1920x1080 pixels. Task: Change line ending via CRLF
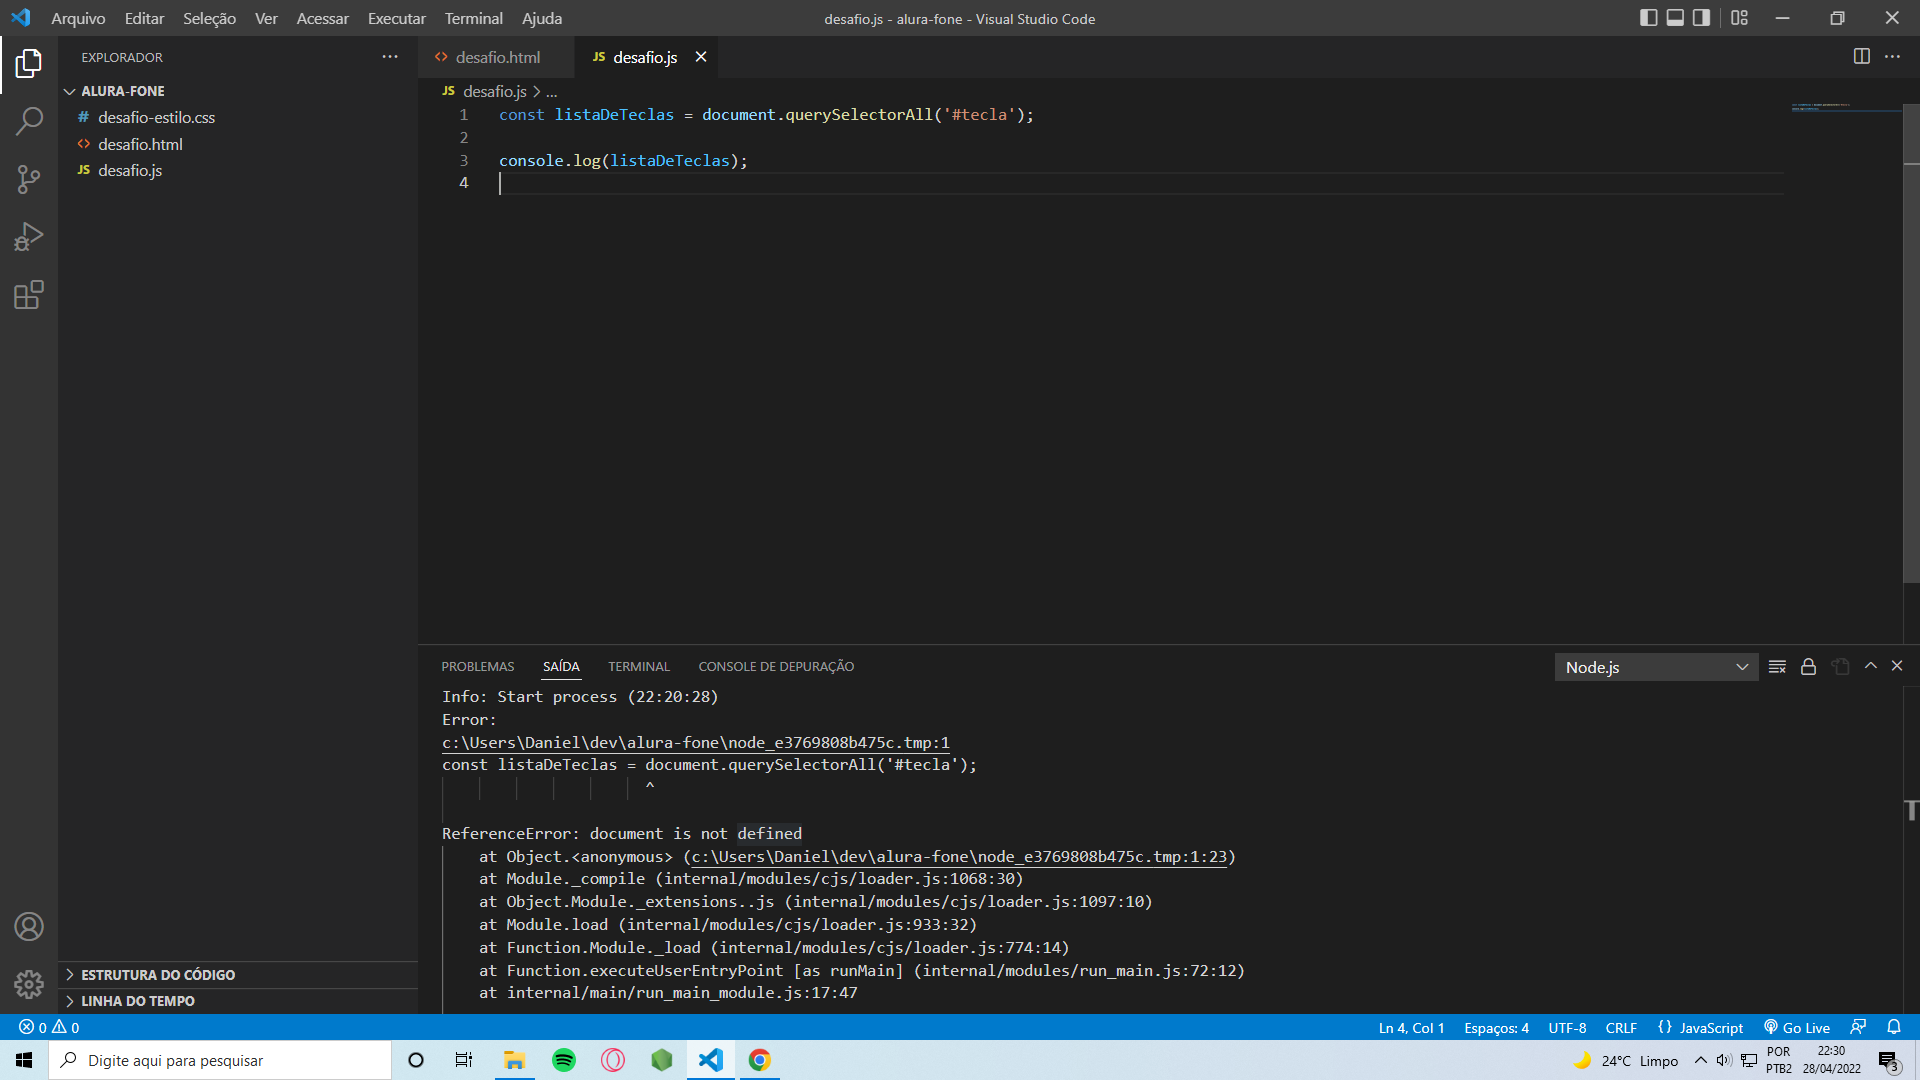(x=1621, y=1028)
